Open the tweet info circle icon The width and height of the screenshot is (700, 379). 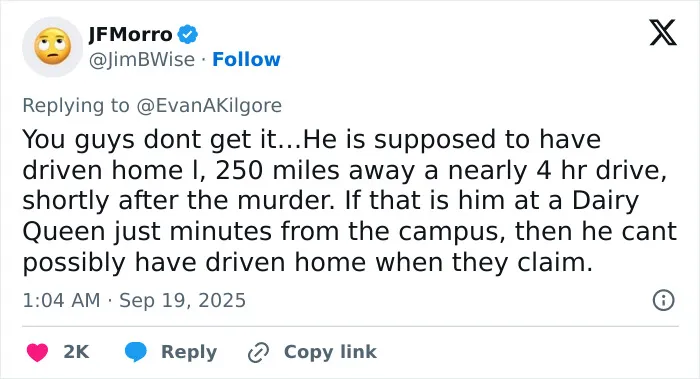point(663,300)
